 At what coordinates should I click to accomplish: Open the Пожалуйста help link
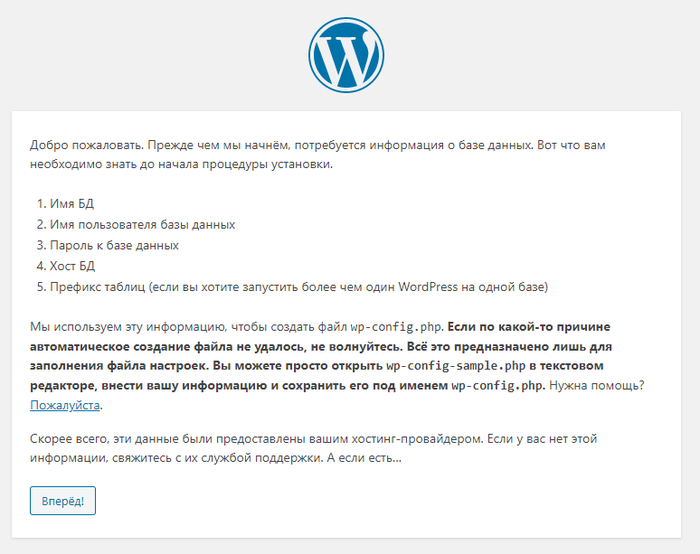point(65,405)
